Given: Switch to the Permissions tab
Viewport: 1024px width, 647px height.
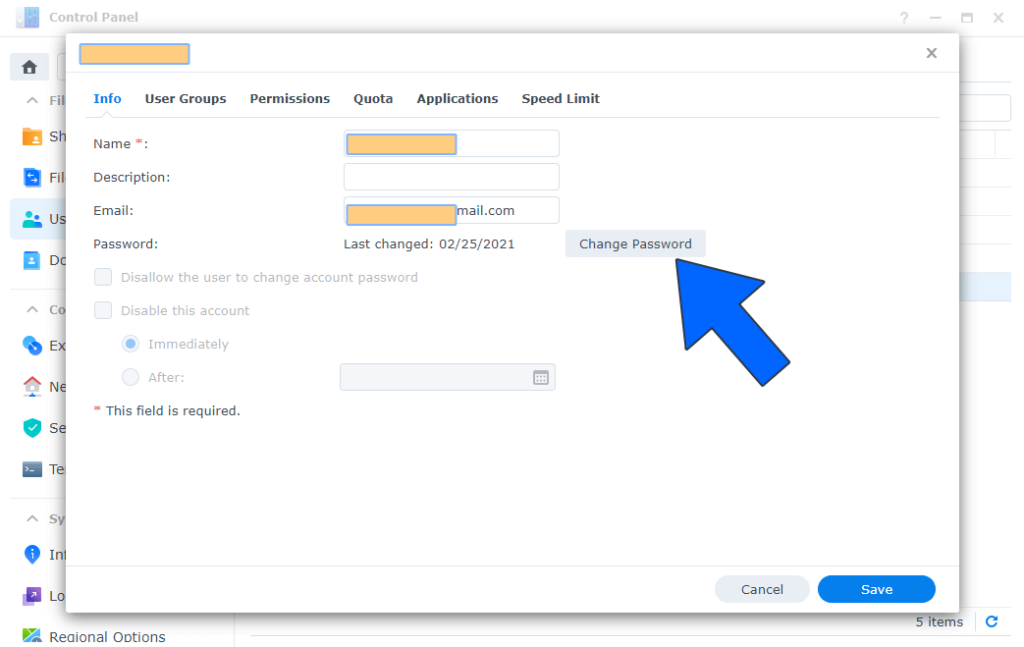Looking at the screenshot, I should point(289,99).
